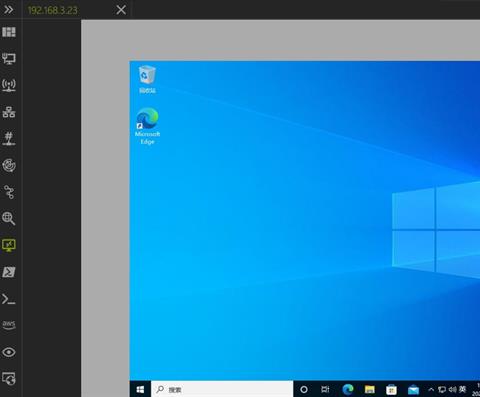Open the hash subnet calculator icon
The height and width of the screenshot is (397, 480).
click(x=9, y=138)
